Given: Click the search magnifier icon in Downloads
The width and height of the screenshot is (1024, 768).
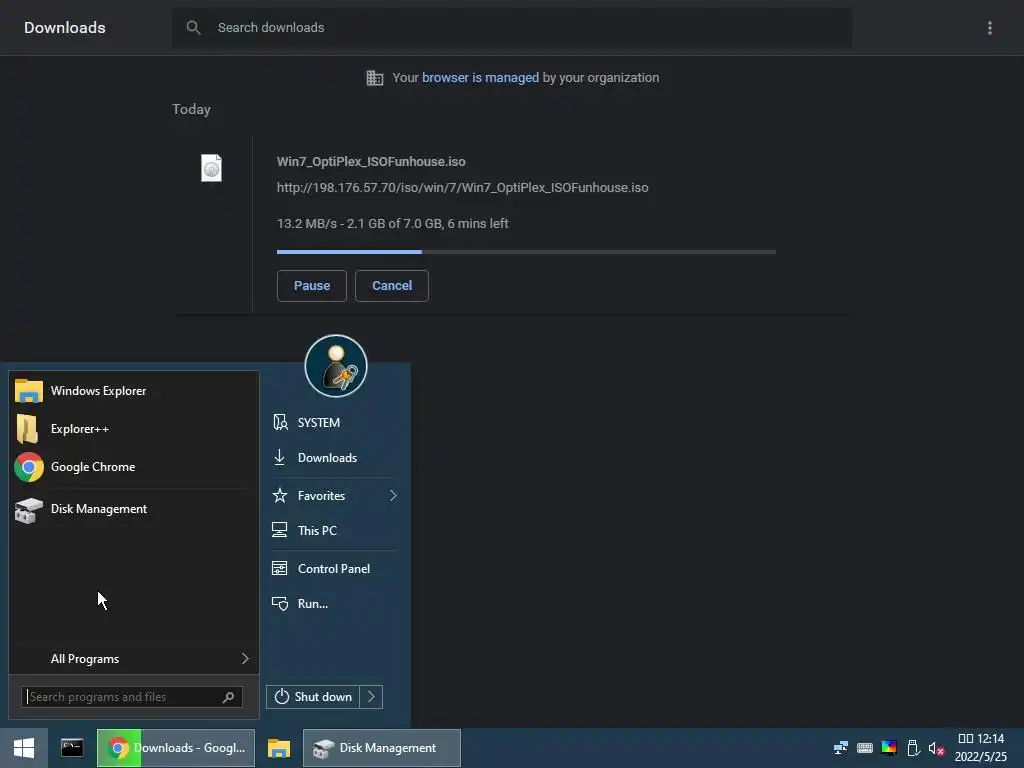Looking at the screenshot, I should (x=193, y=27).
